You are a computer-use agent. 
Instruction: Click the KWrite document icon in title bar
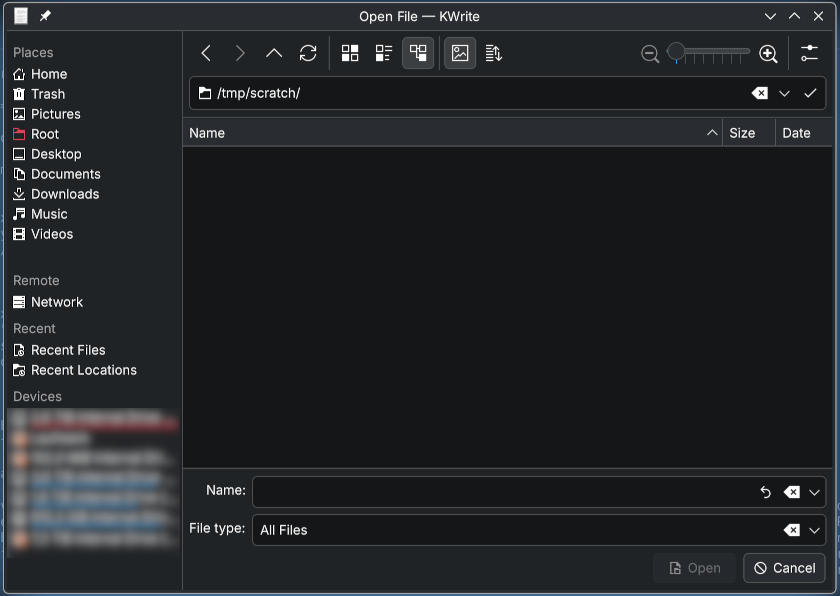pyautogui.click(x=21, y=16)
